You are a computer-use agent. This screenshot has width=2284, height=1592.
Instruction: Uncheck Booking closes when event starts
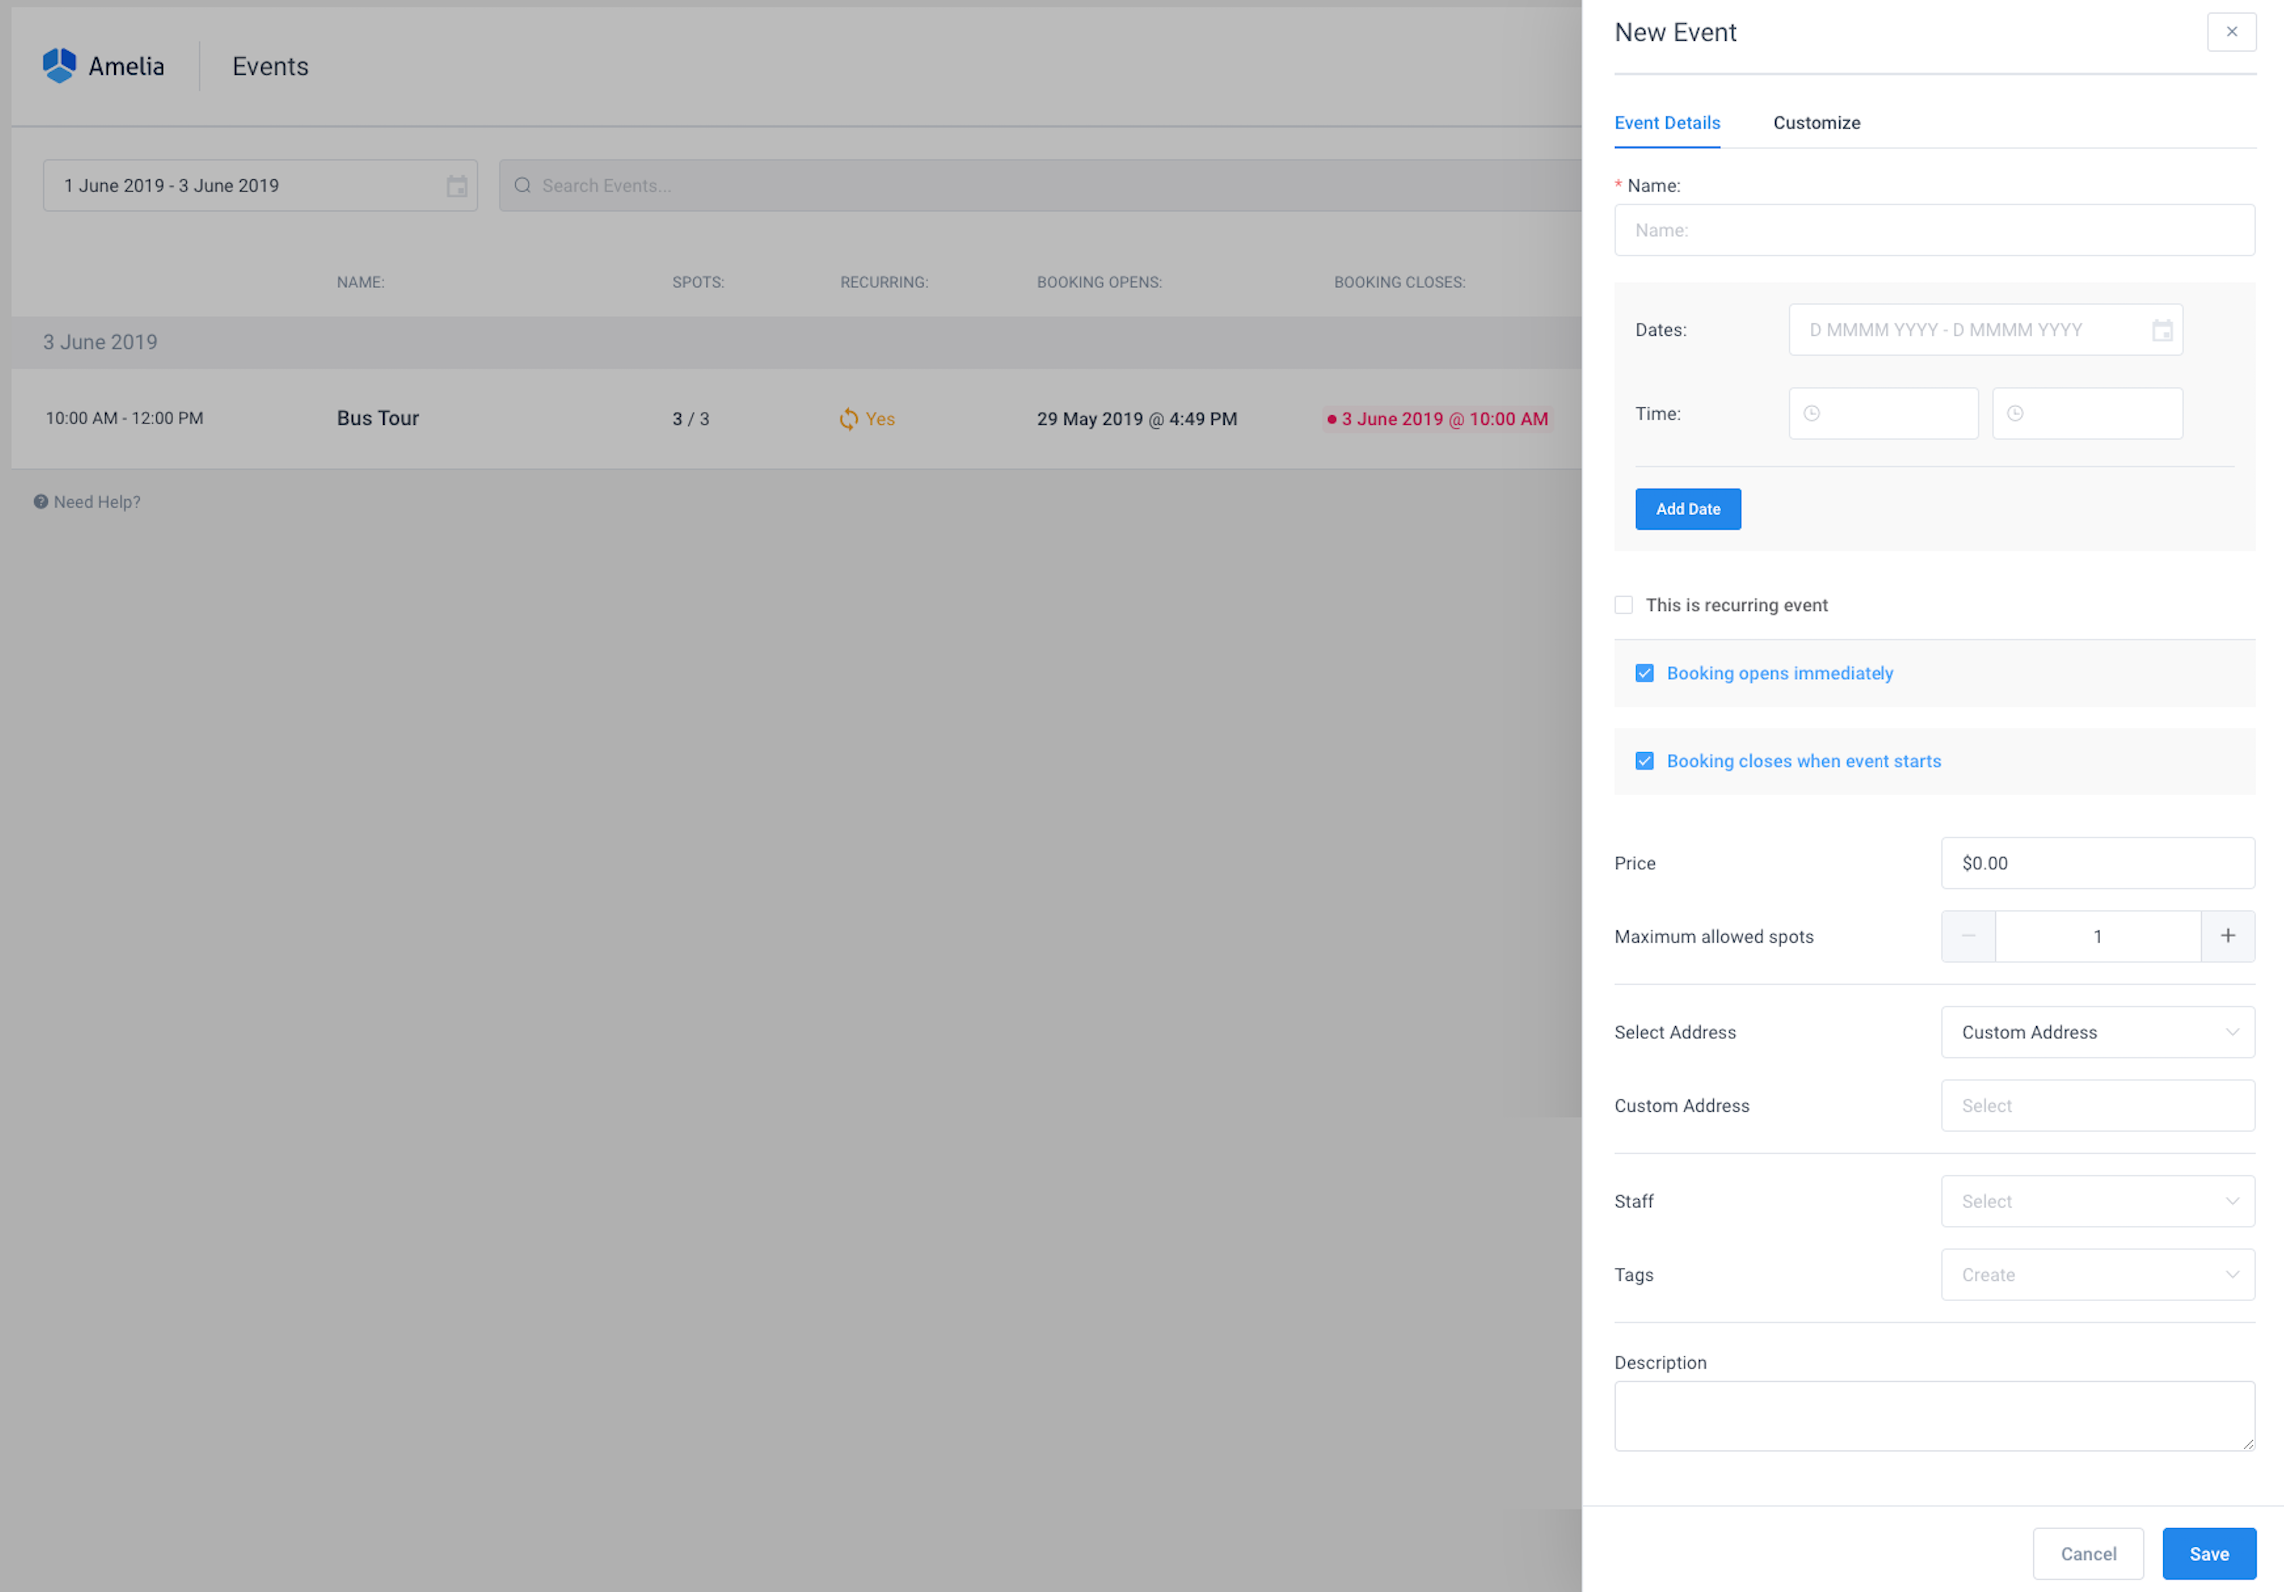pos(1644,760)
